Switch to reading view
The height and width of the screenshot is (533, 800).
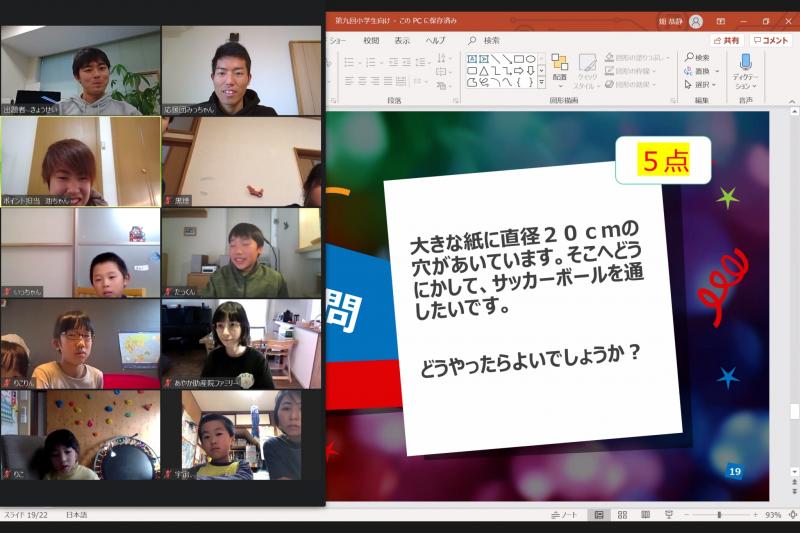(645, 515)
